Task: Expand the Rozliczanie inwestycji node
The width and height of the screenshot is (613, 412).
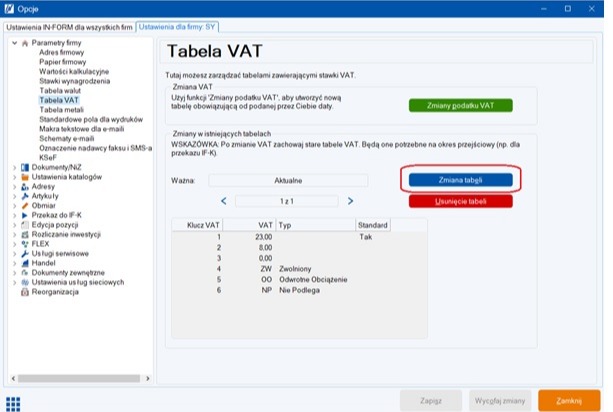Action: point(14,235)
